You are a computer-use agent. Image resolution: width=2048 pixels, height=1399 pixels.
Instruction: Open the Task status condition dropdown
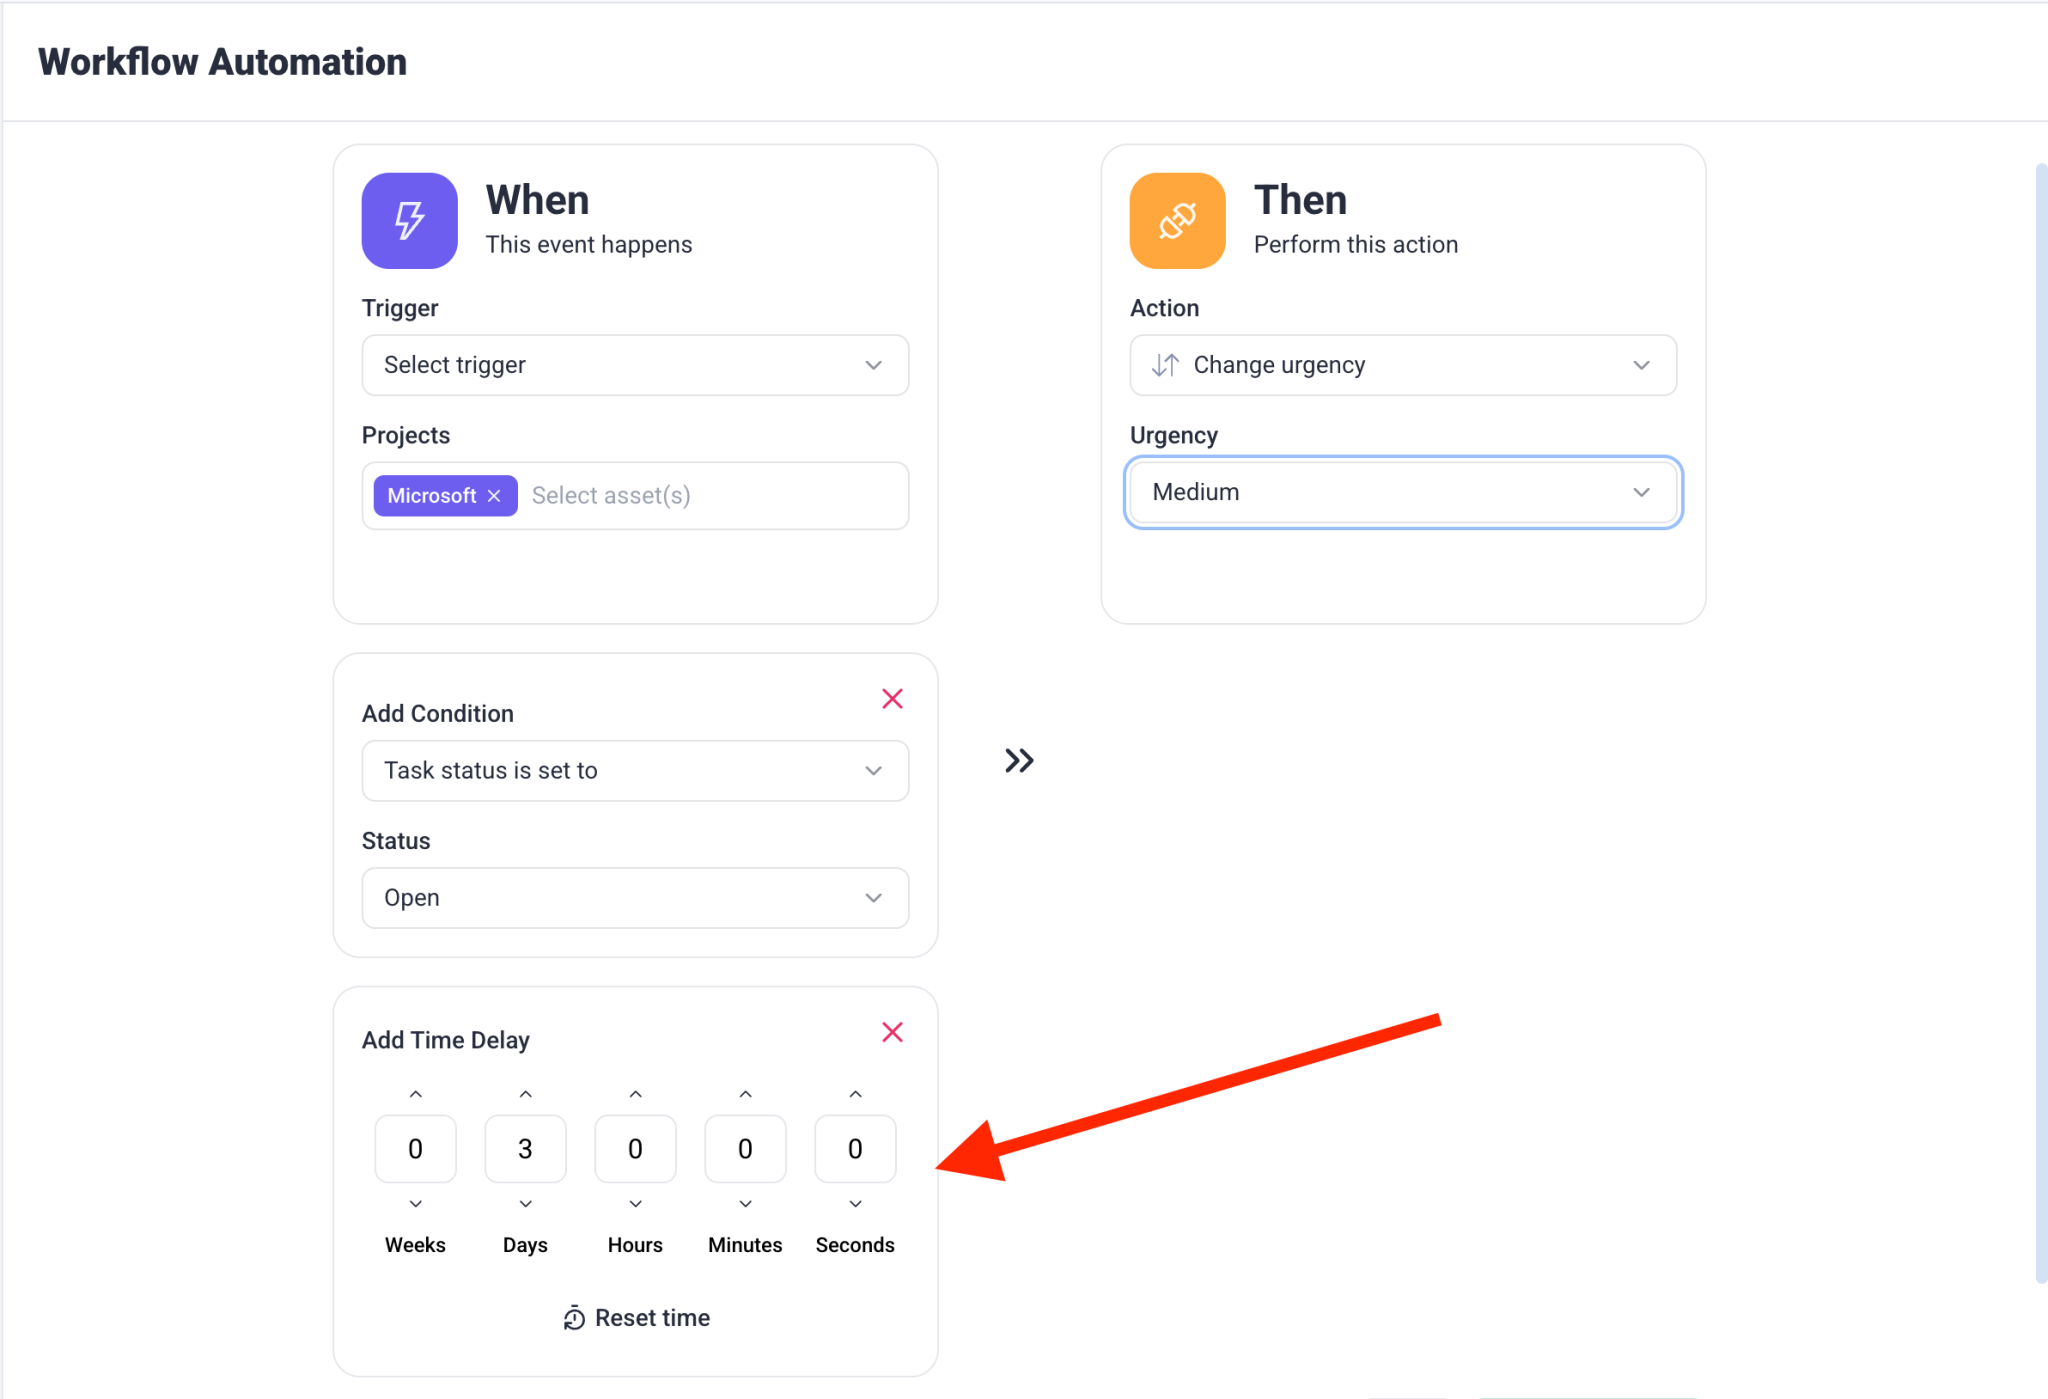635,771
